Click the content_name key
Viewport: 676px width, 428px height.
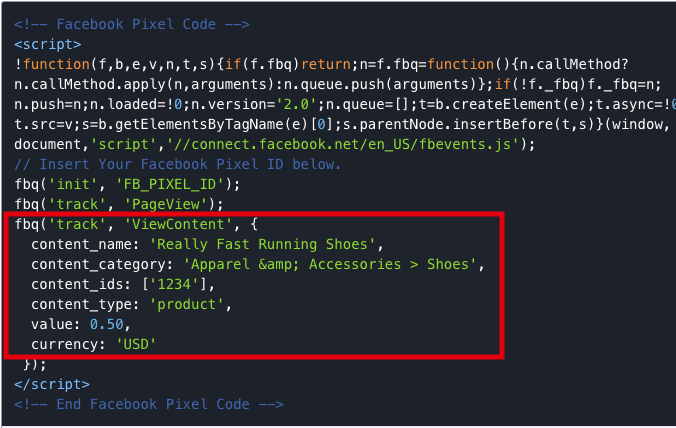tap(81, 244)
